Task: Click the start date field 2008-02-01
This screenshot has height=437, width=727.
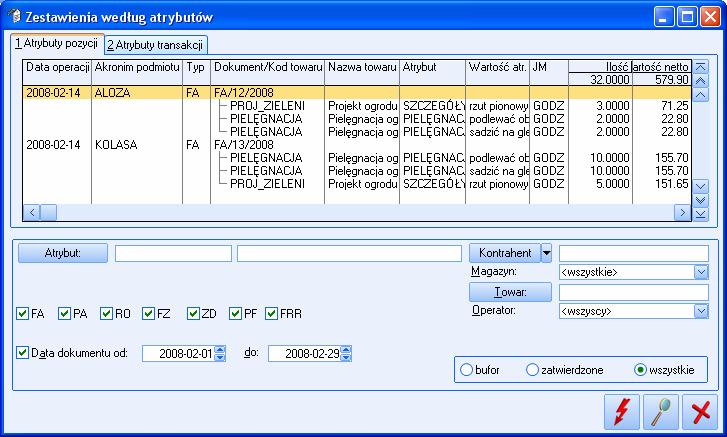Action: click(x=179, y=354)
